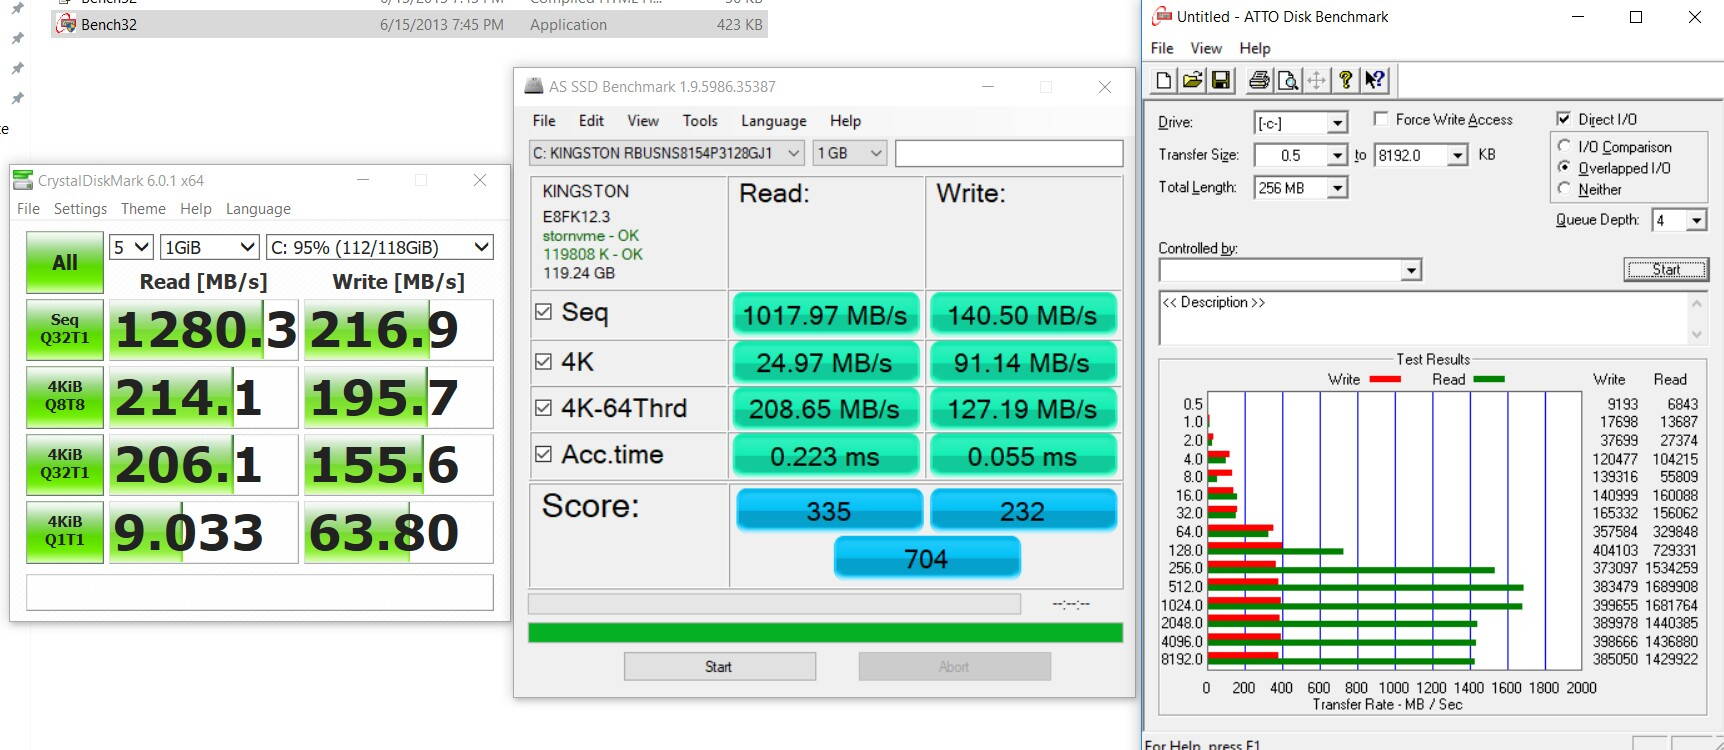Viewport: 1724px width, 750px height.
Task: Activate the context help arrow icon
Action: coord(1375,81)
